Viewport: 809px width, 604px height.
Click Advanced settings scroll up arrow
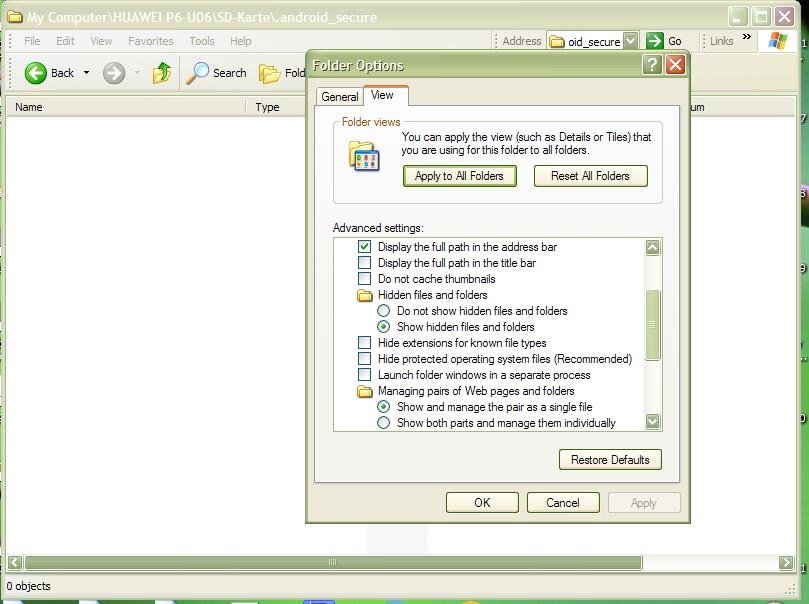point(652,248)
